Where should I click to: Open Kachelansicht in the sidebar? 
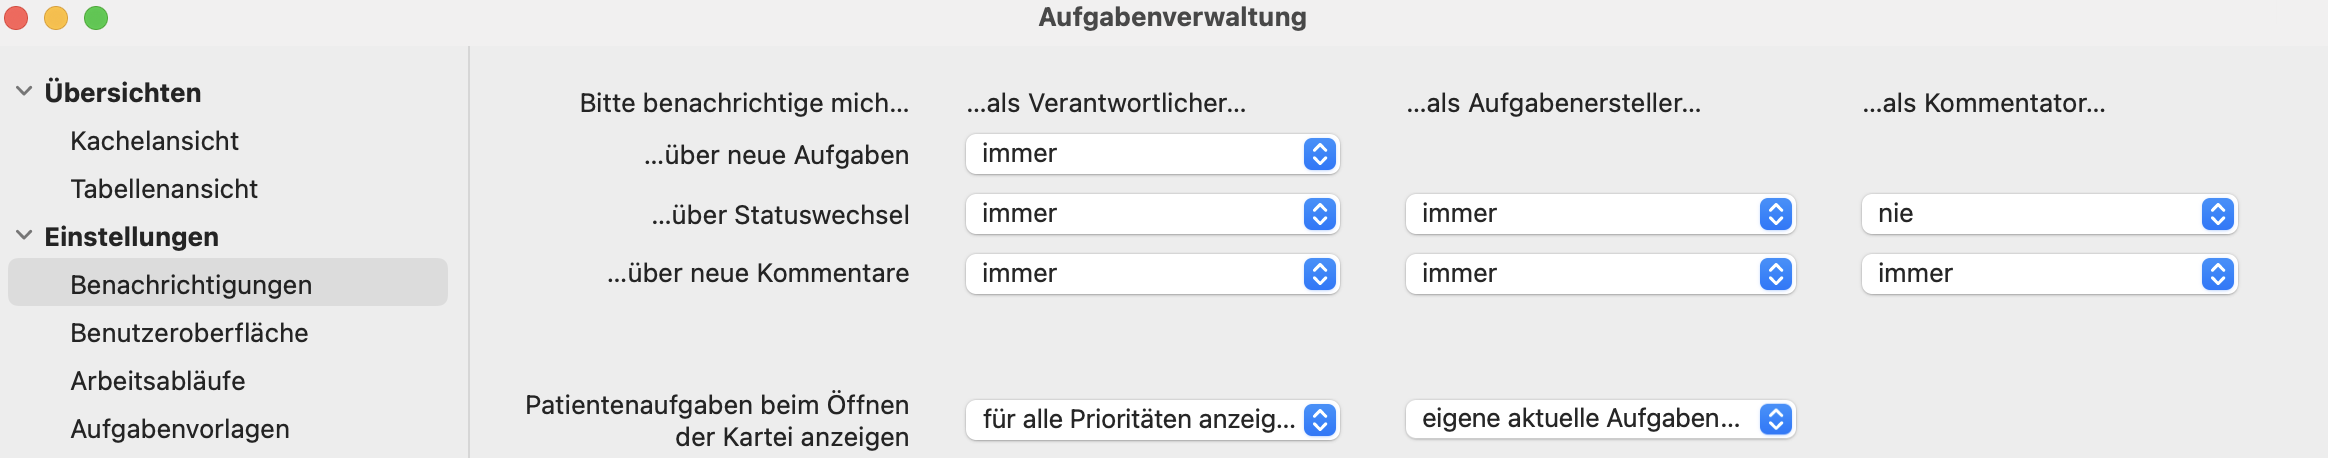pyautogui.click(x=154, y=141)
